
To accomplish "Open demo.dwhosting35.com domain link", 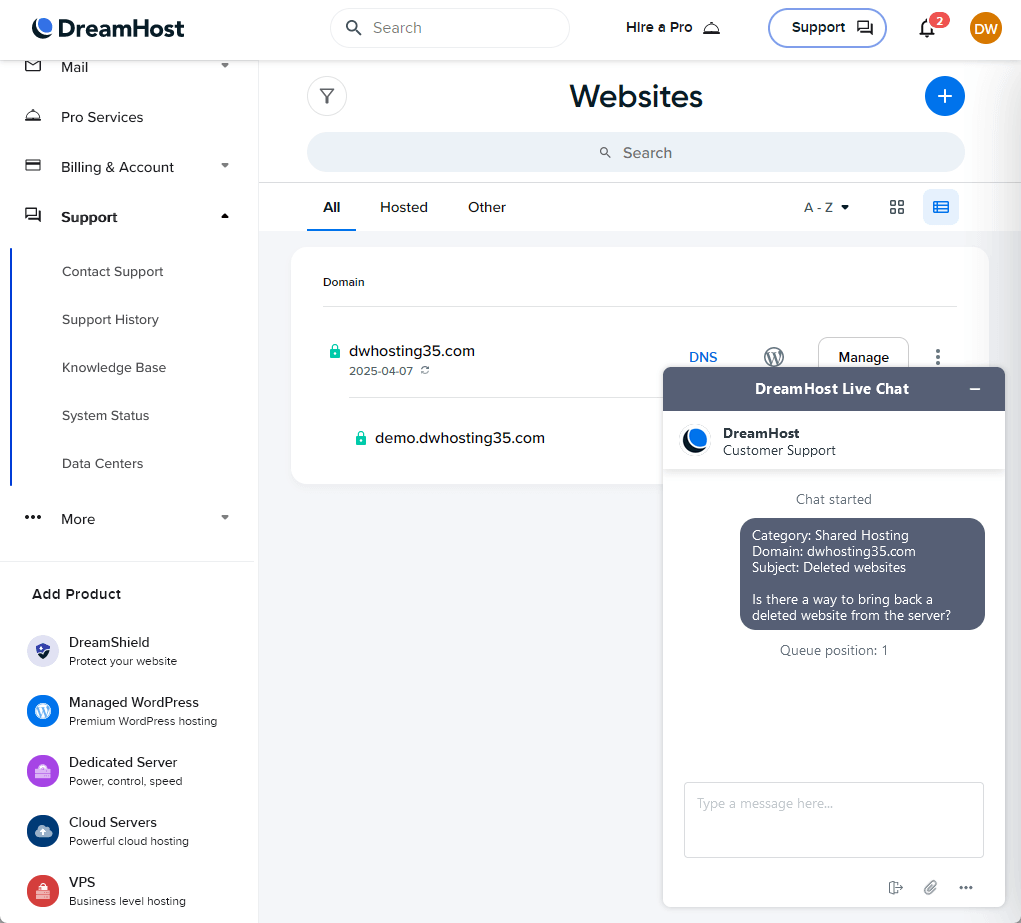I will coord(460,438).
